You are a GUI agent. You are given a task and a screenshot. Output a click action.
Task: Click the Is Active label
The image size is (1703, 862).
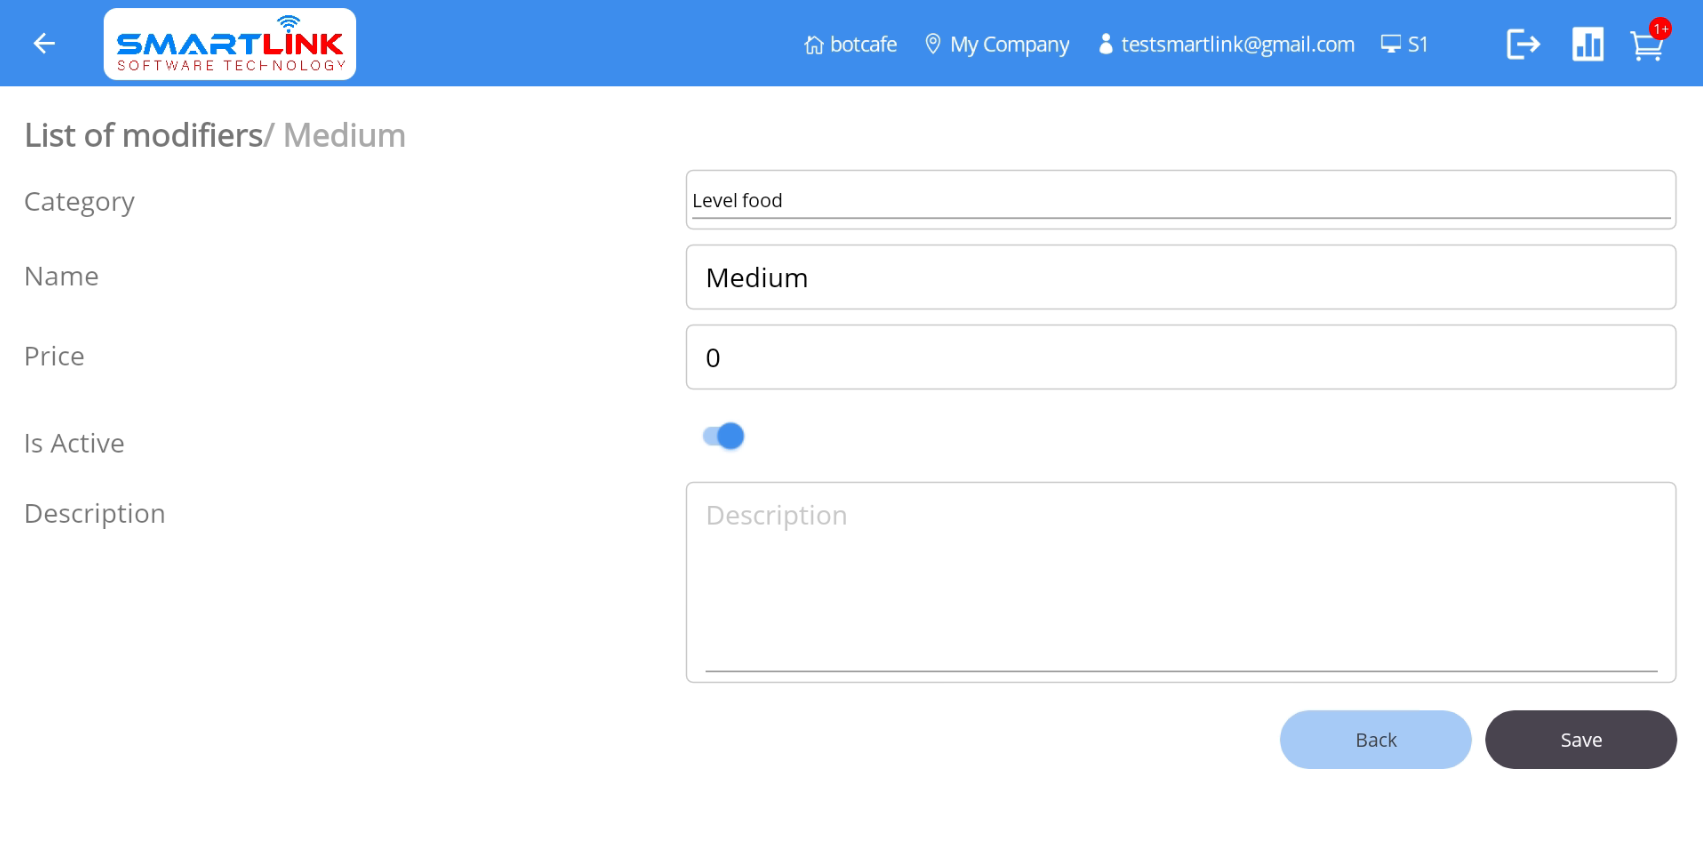point(74,443)
